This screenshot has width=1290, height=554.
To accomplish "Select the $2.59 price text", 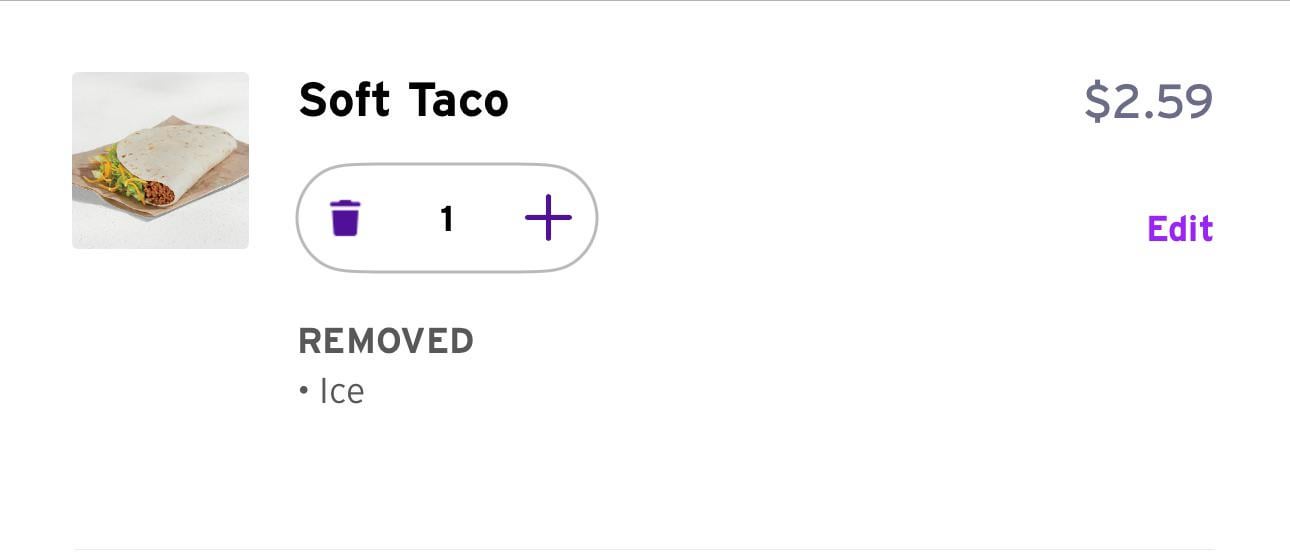I will (x=1148, y=101).
